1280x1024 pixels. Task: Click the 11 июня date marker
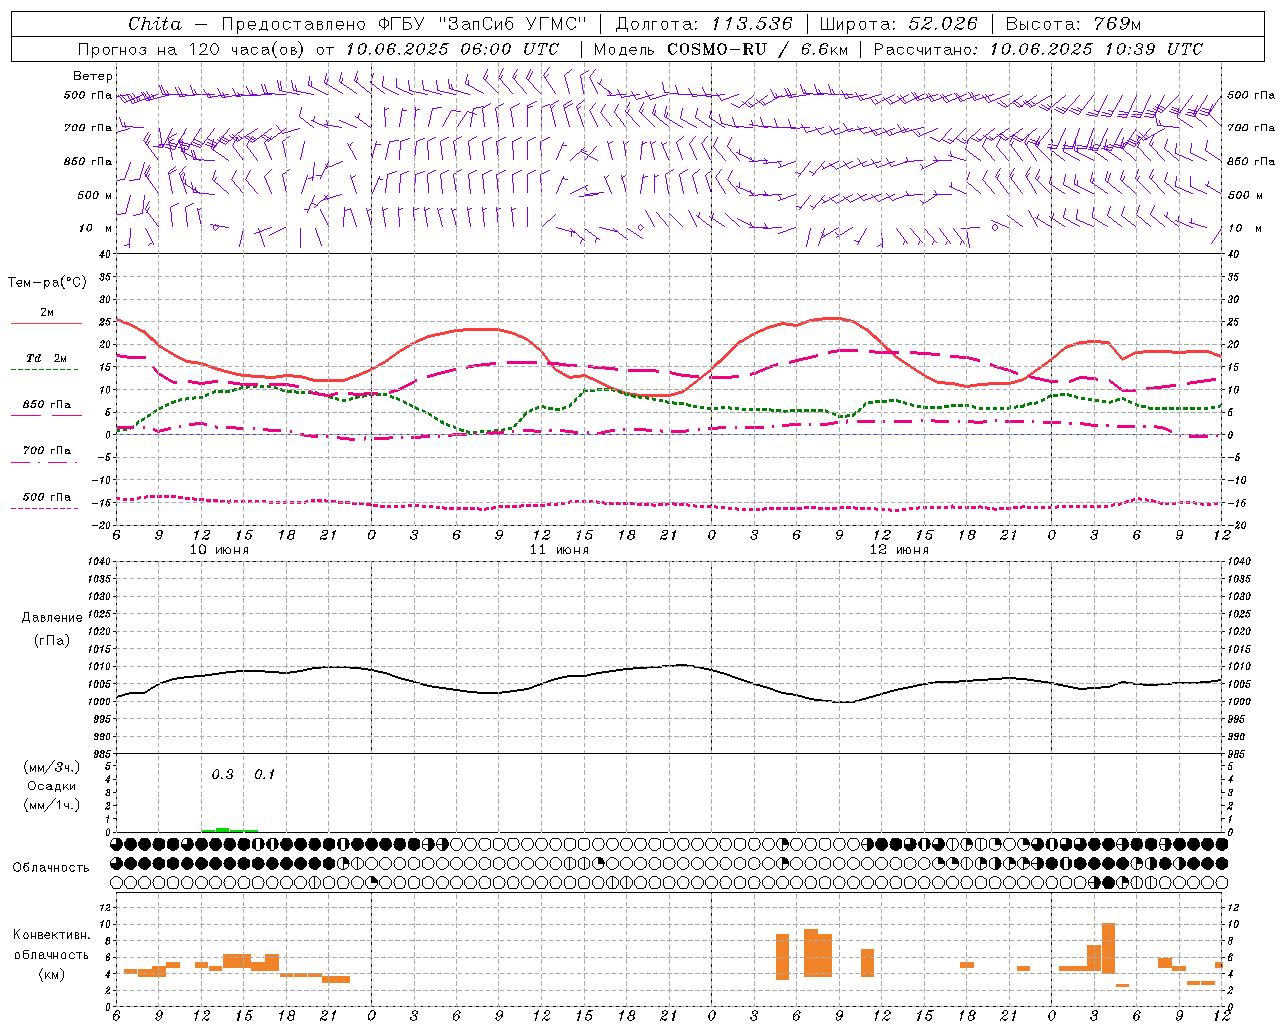point(559,550)
